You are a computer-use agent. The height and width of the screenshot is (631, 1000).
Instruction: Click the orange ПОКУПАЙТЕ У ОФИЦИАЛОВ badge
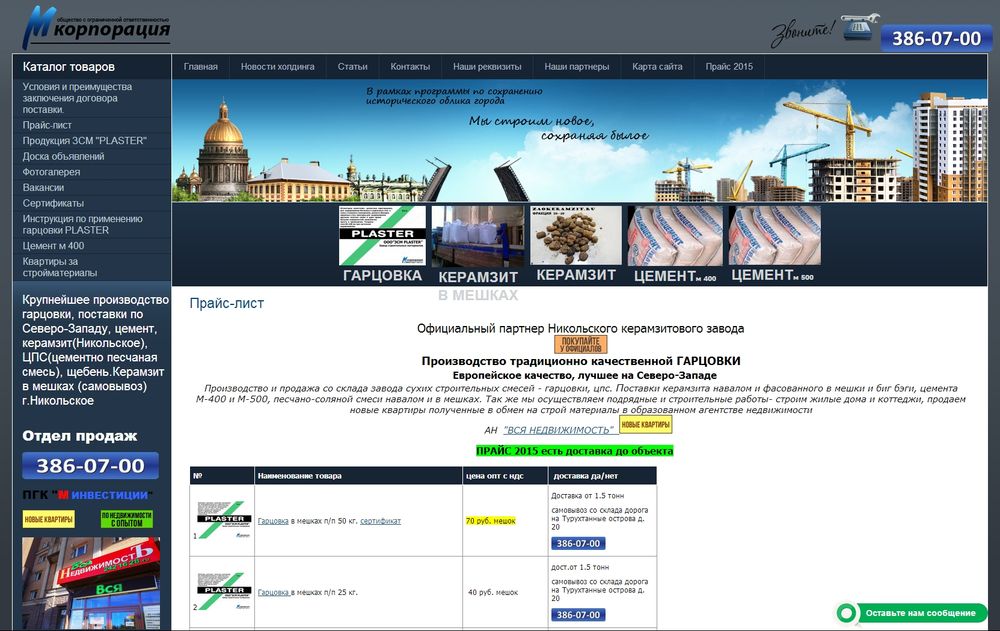pos(580,345)
